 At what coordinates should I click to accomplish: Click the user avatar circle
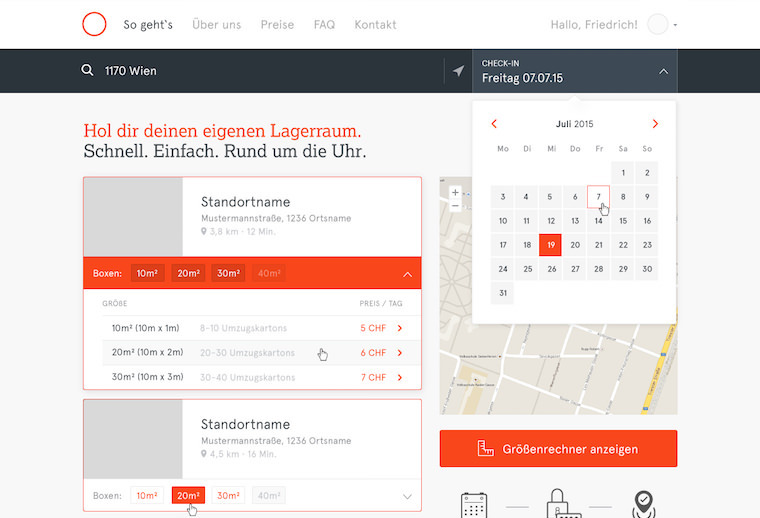click(658, 24)
